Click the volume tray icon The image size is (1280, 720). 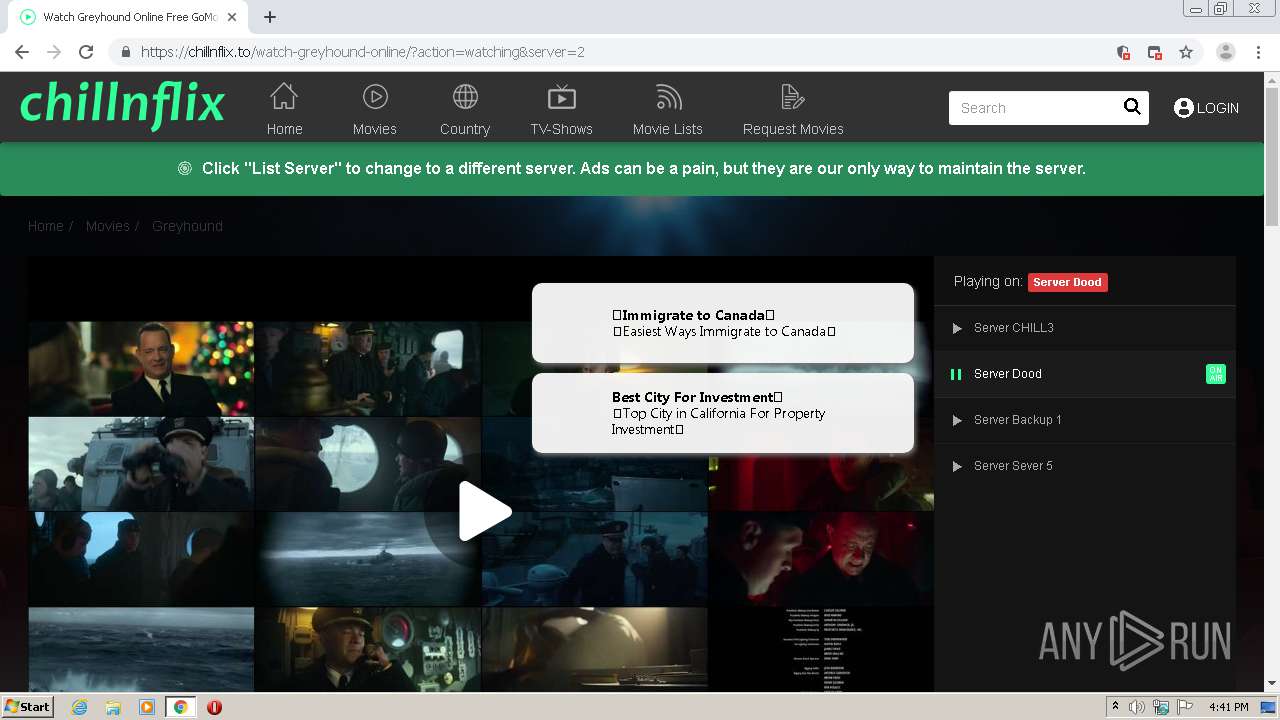point(1137,707)
